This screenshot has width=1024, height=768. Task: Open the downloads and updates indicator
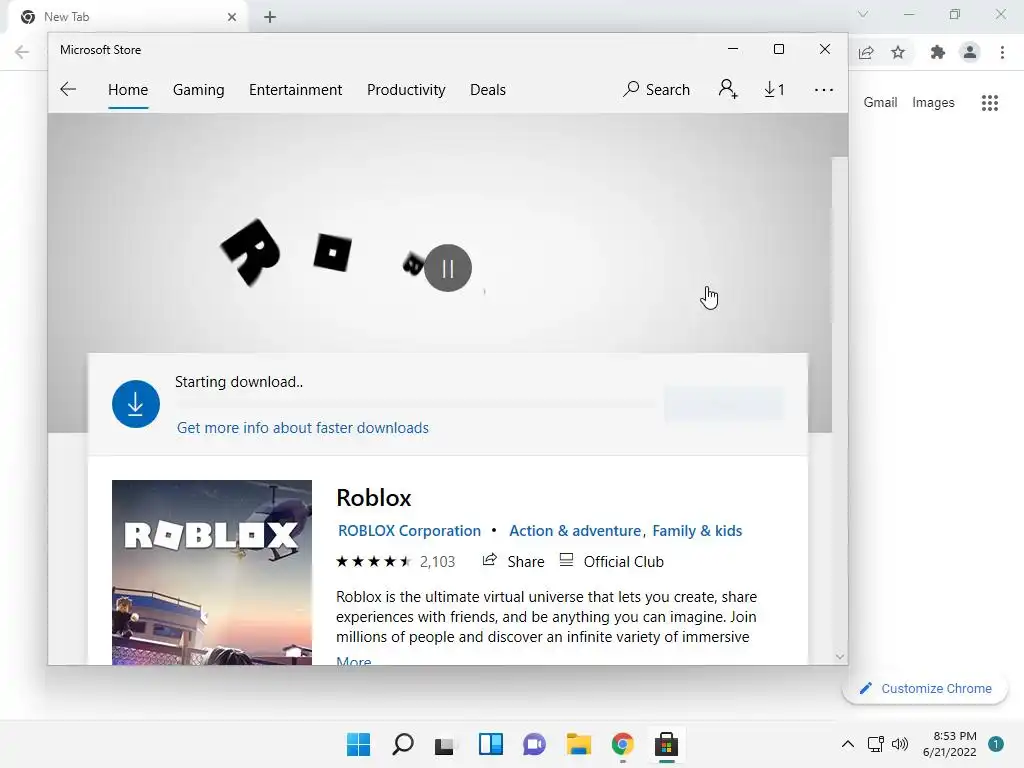point(775,89)
